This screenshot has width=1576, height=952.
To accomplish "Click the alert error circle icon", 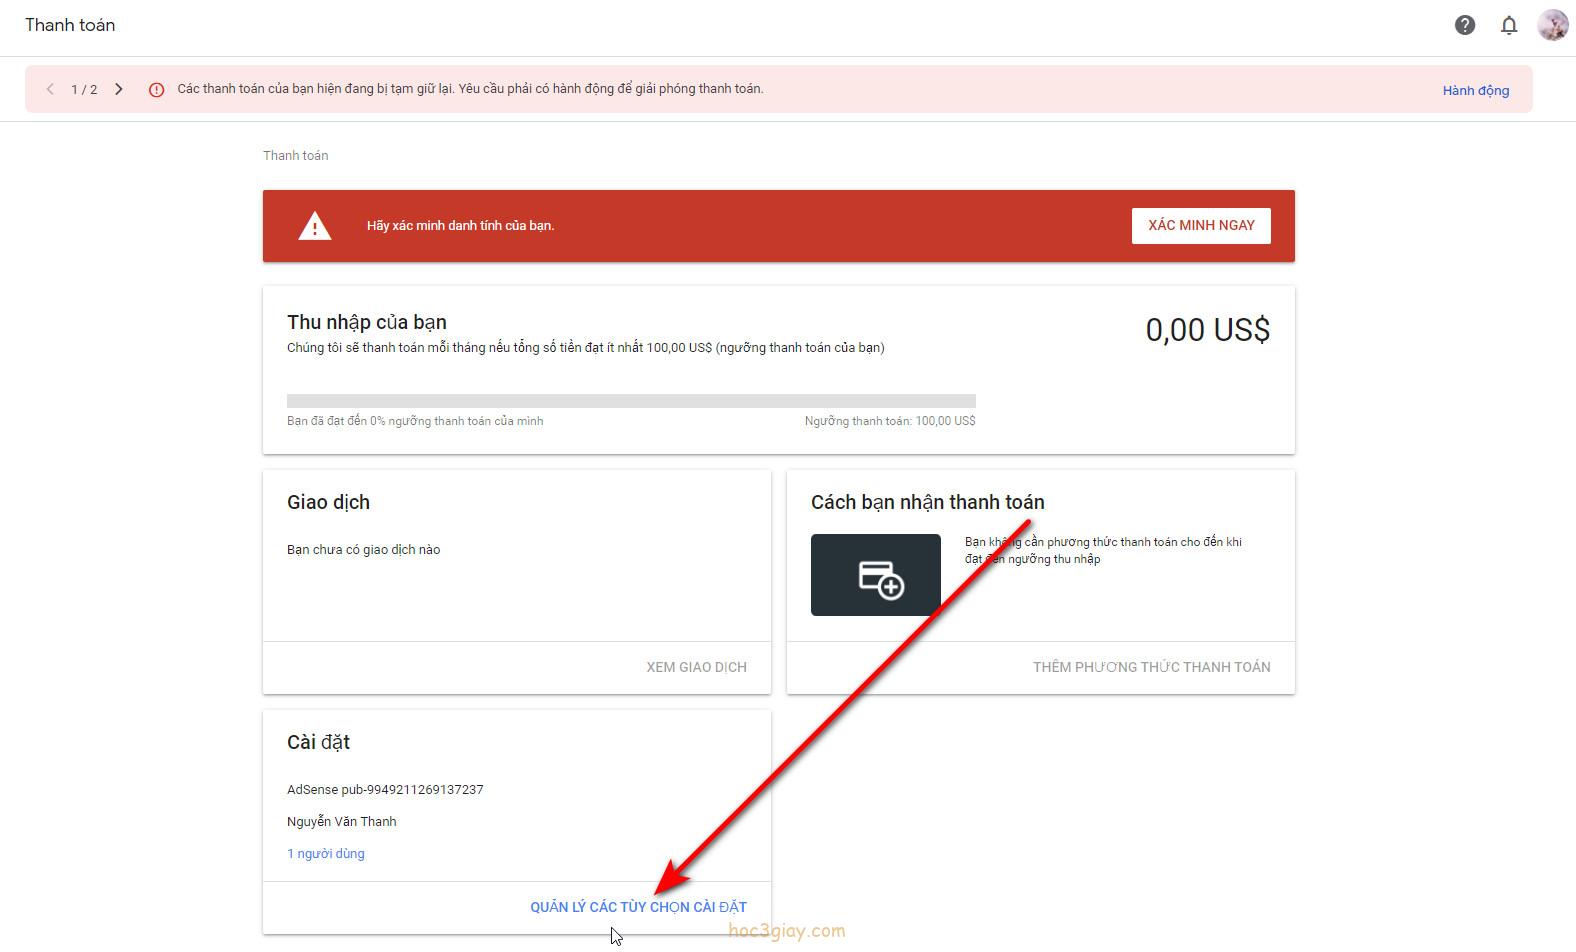I will click(157, 90).
